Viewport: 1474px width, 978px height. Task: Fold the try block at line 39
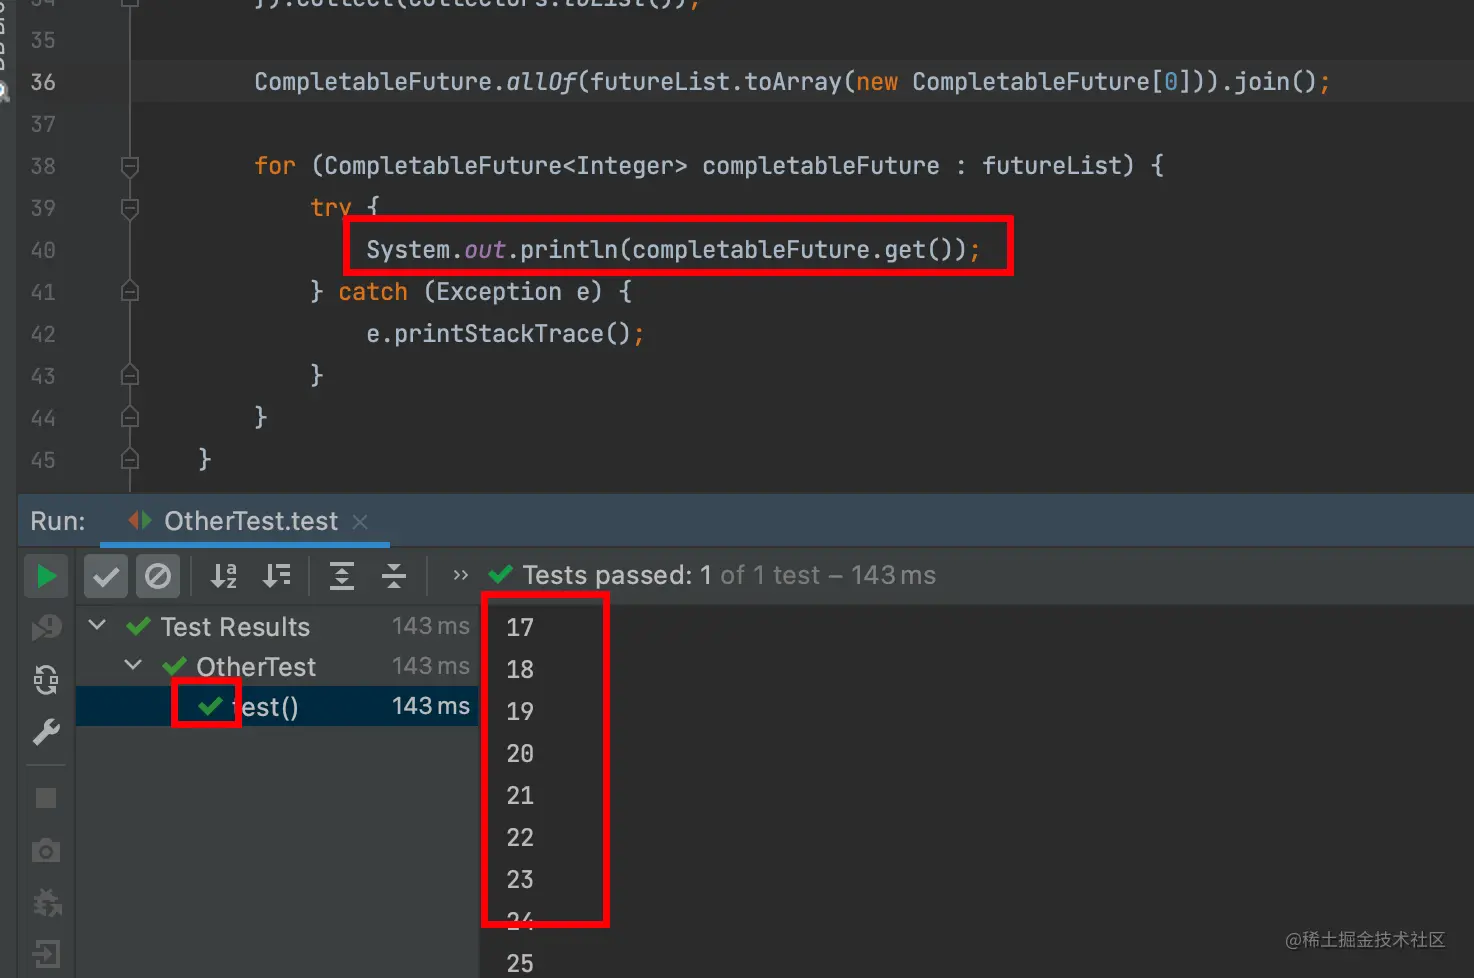[130, 208]
